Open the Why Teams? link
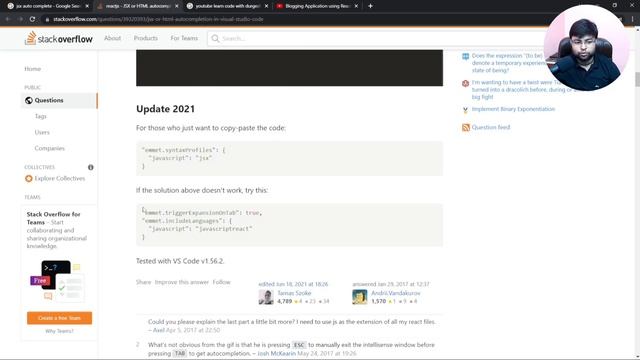640x360 pixels. pyautogui.click(x=60, y=331)
